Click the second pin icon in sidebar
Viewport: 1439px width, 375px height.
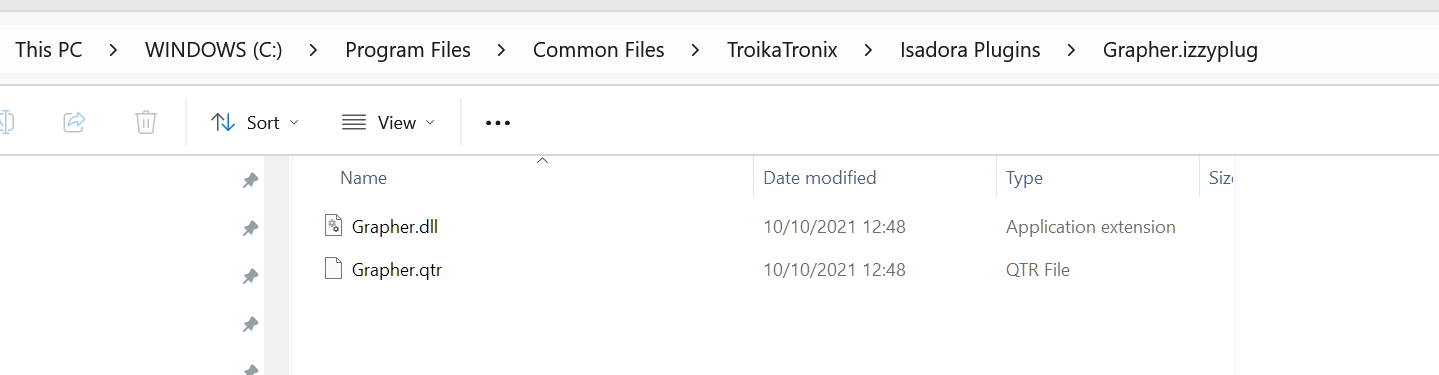tap(250, 228)
